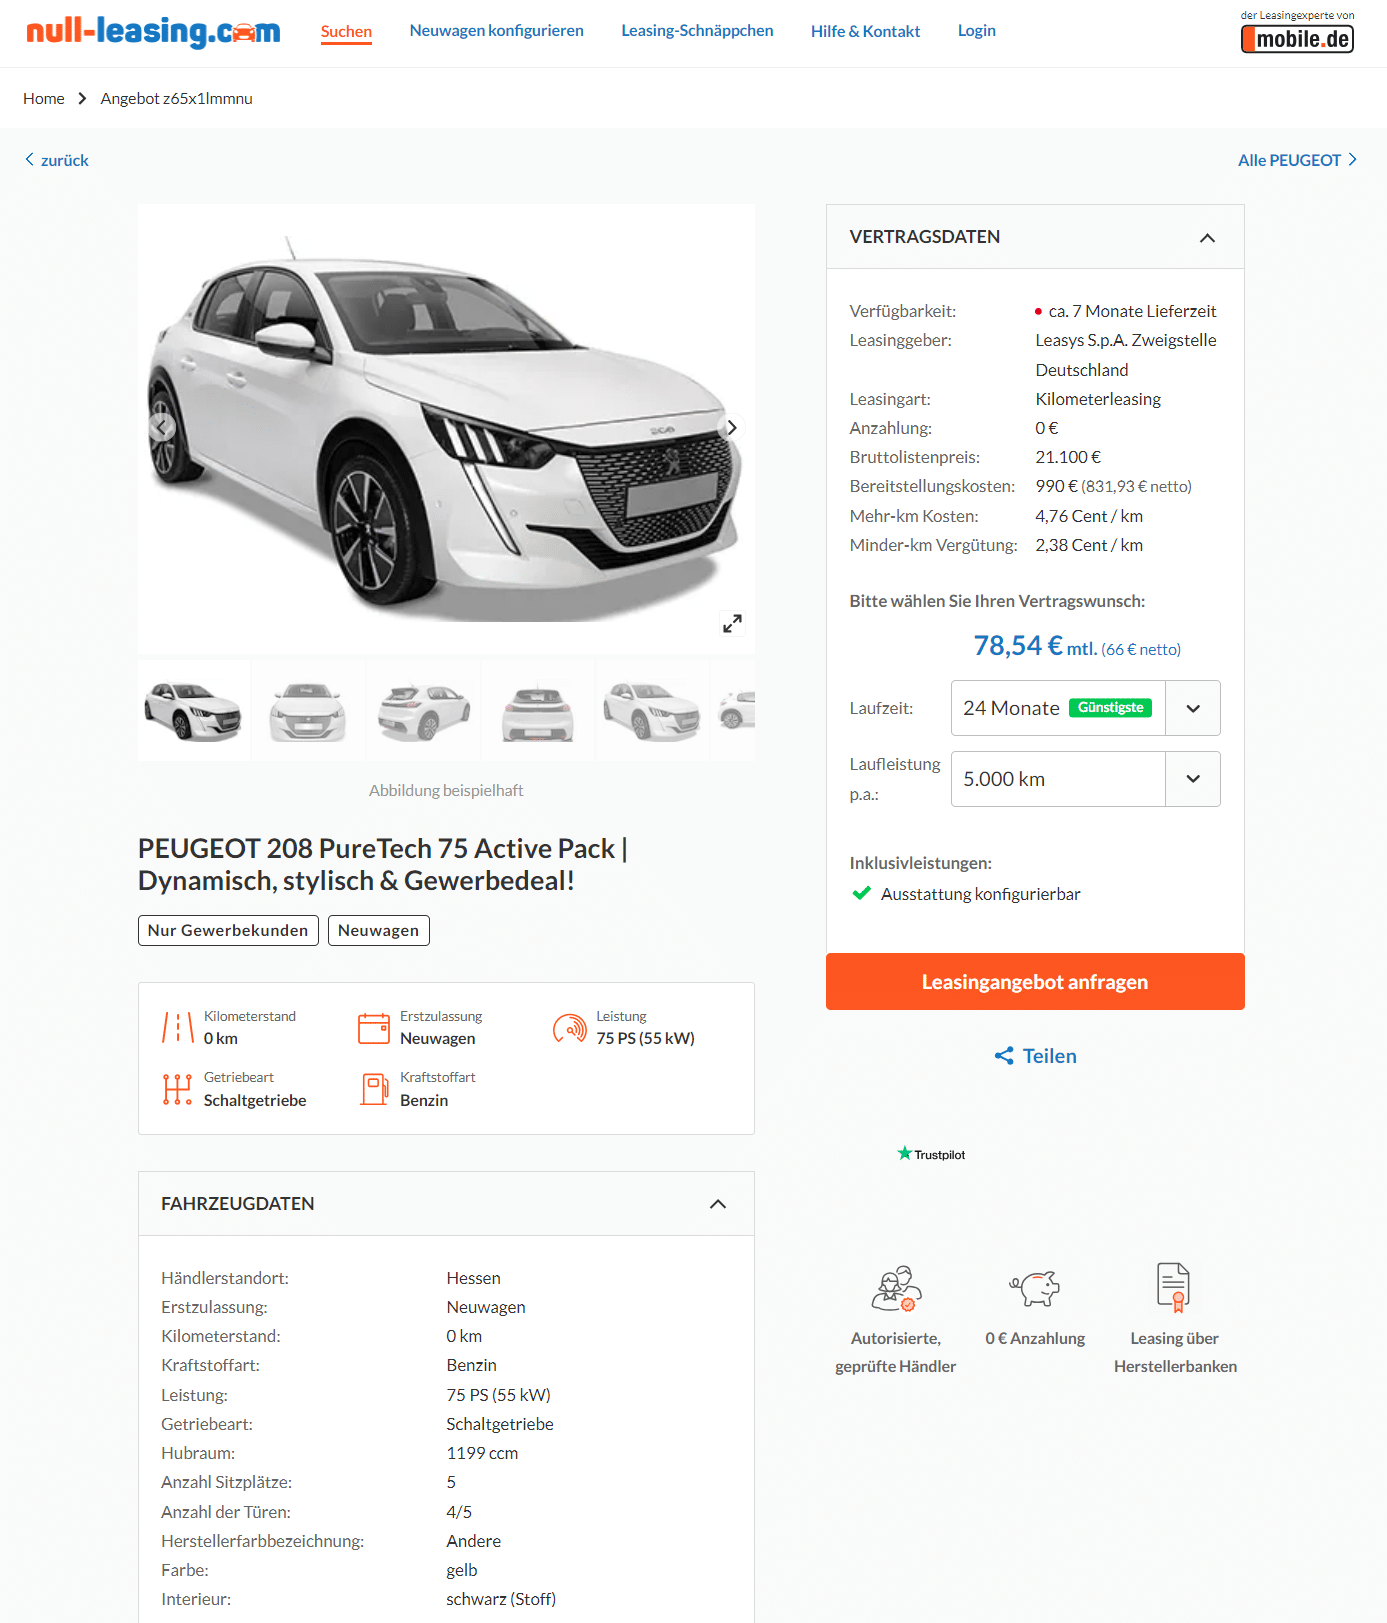Click the Leasingangebot anfragen button

[1035, 982]
